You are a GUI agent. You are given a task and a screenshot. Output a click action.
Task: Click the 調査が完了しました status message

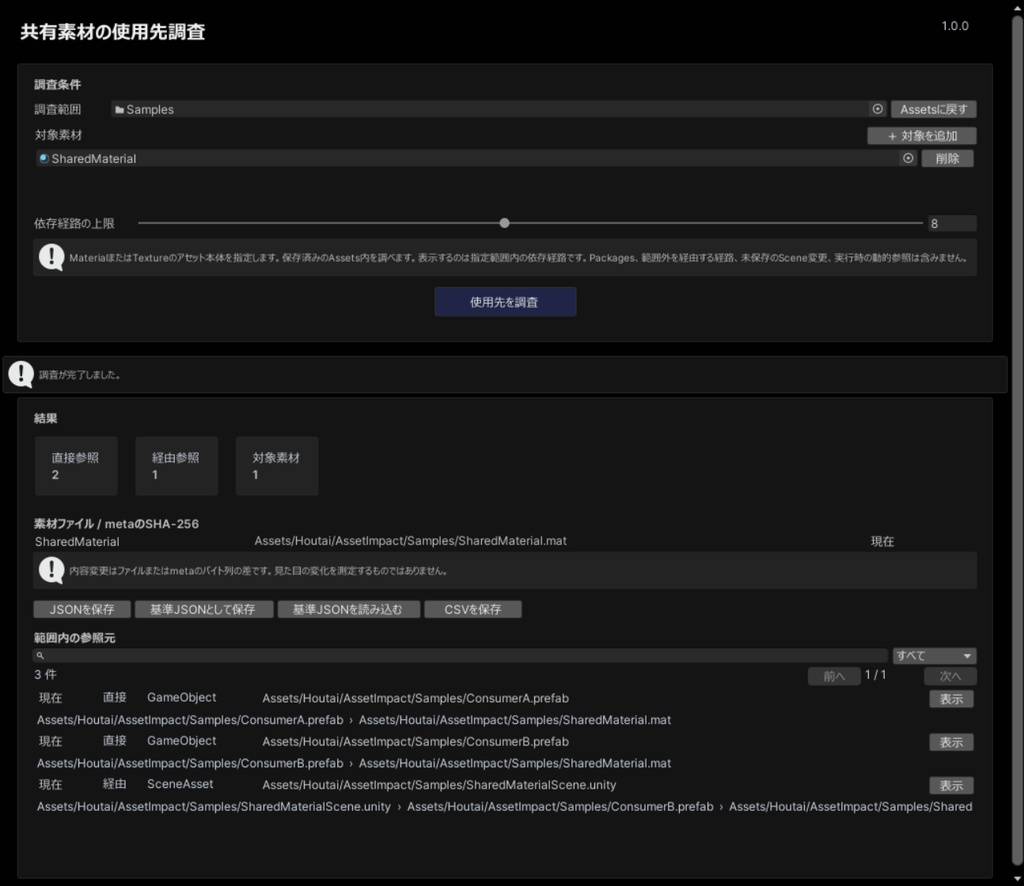79,375
